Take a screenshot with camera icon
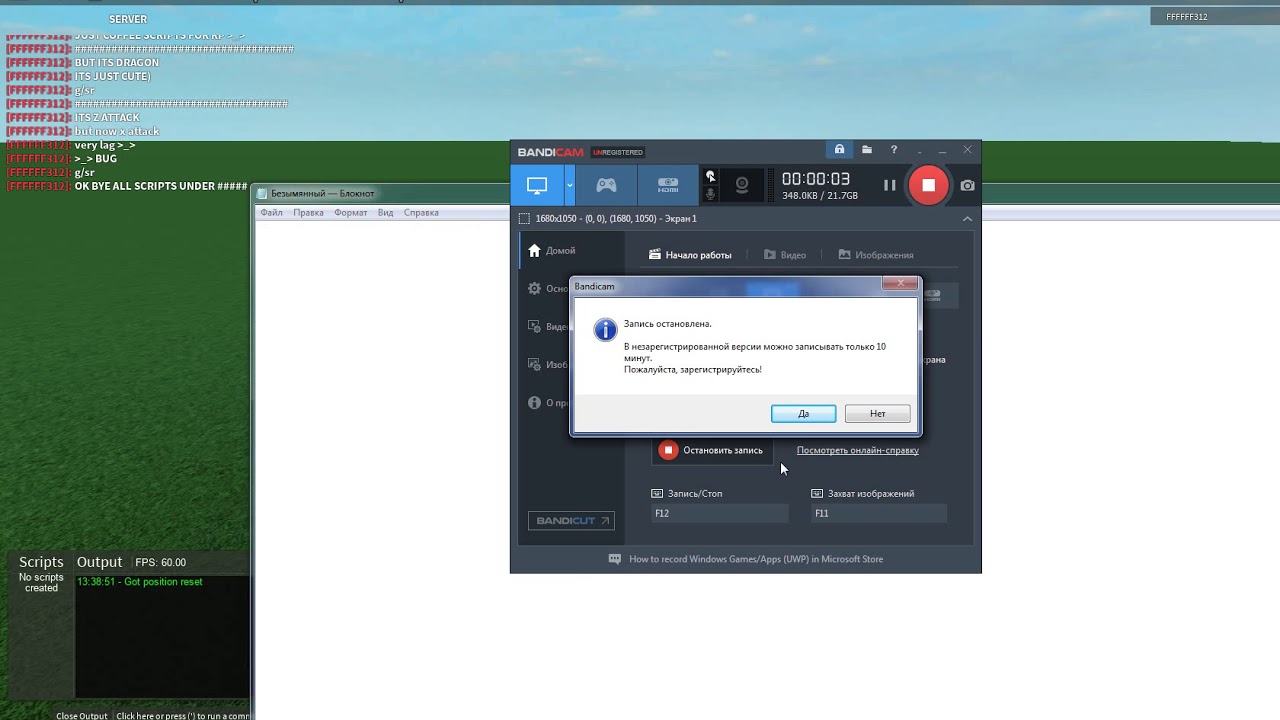1280x720 pixels. pos(967,185)
